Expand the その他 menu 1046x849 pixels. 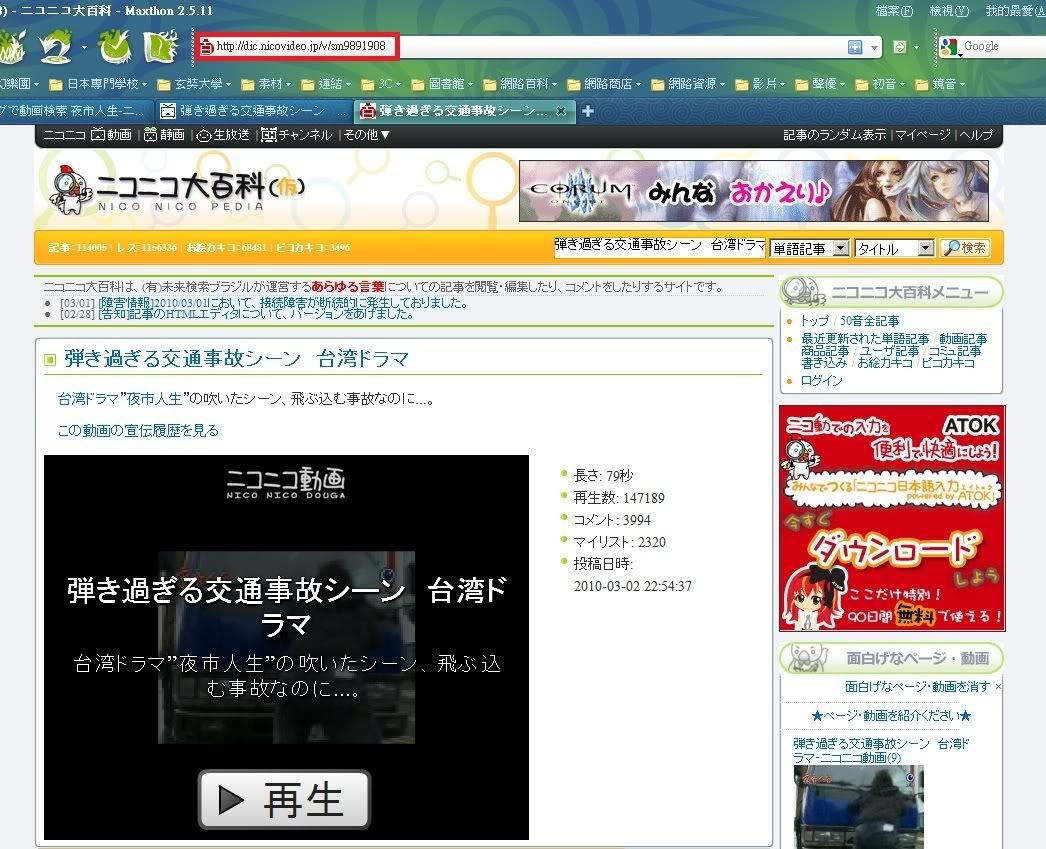coord(367,135)
